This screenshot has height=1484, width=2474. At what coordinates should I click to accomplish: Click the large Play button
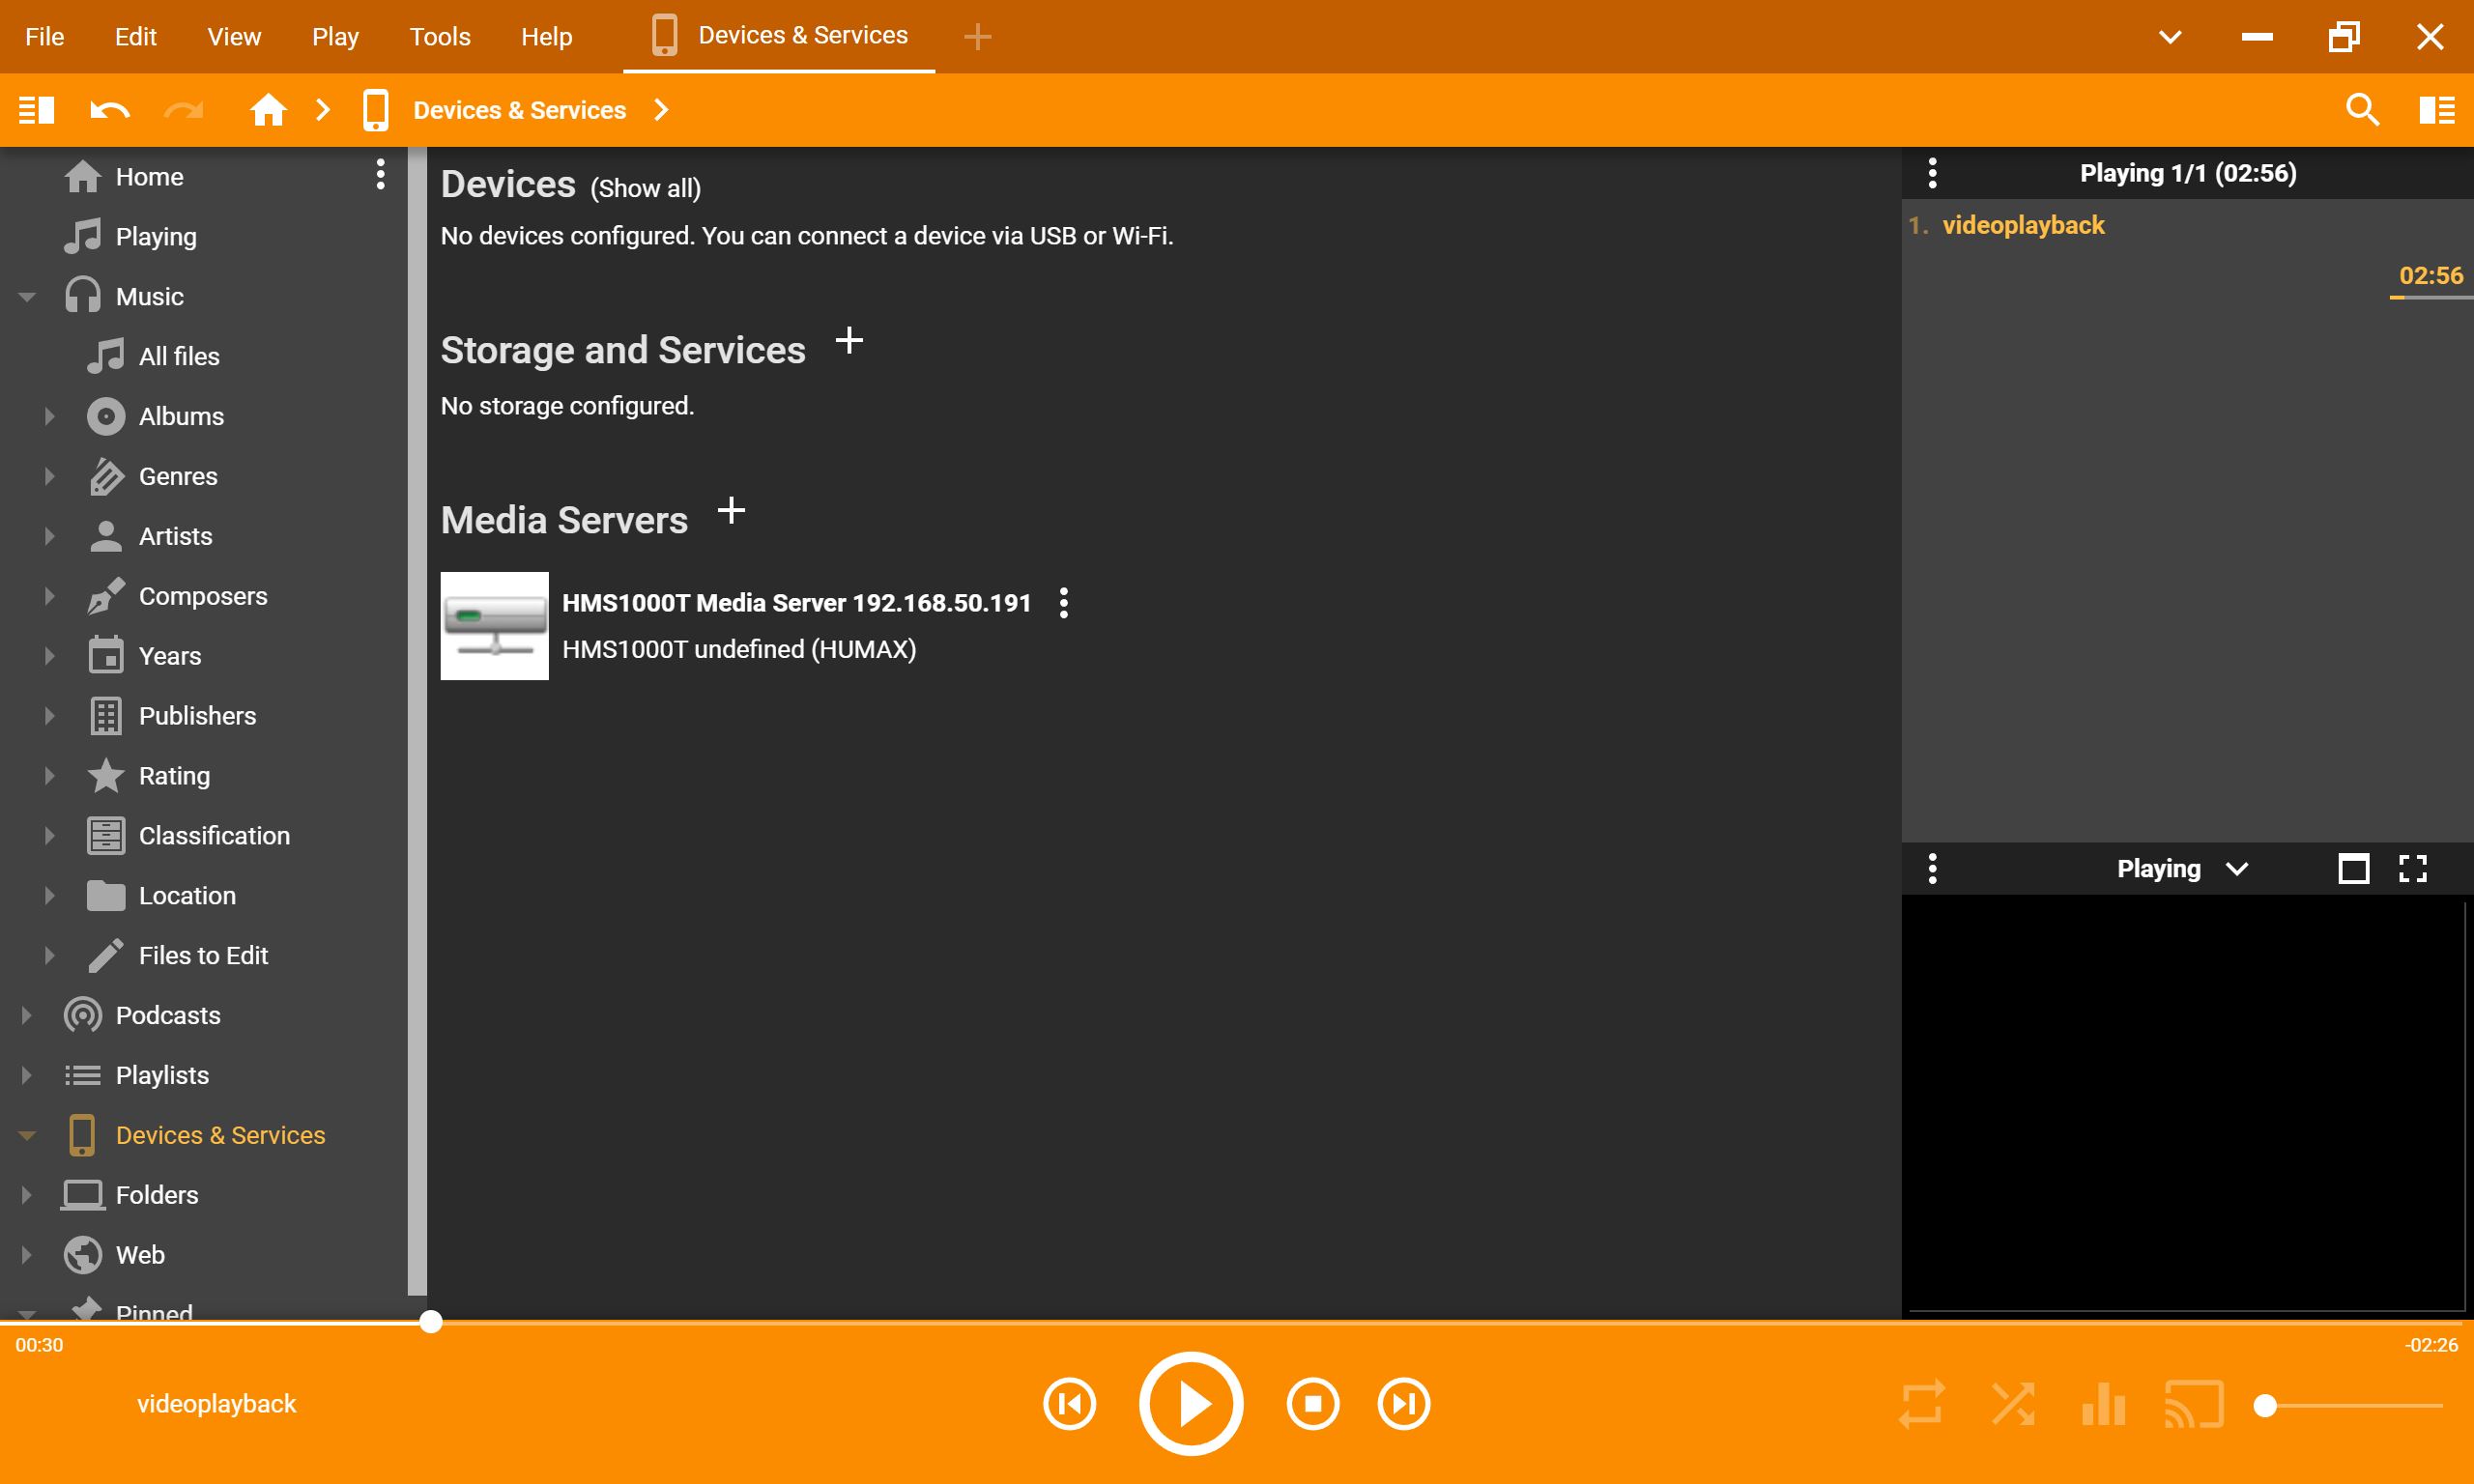click(1190, 1404)
